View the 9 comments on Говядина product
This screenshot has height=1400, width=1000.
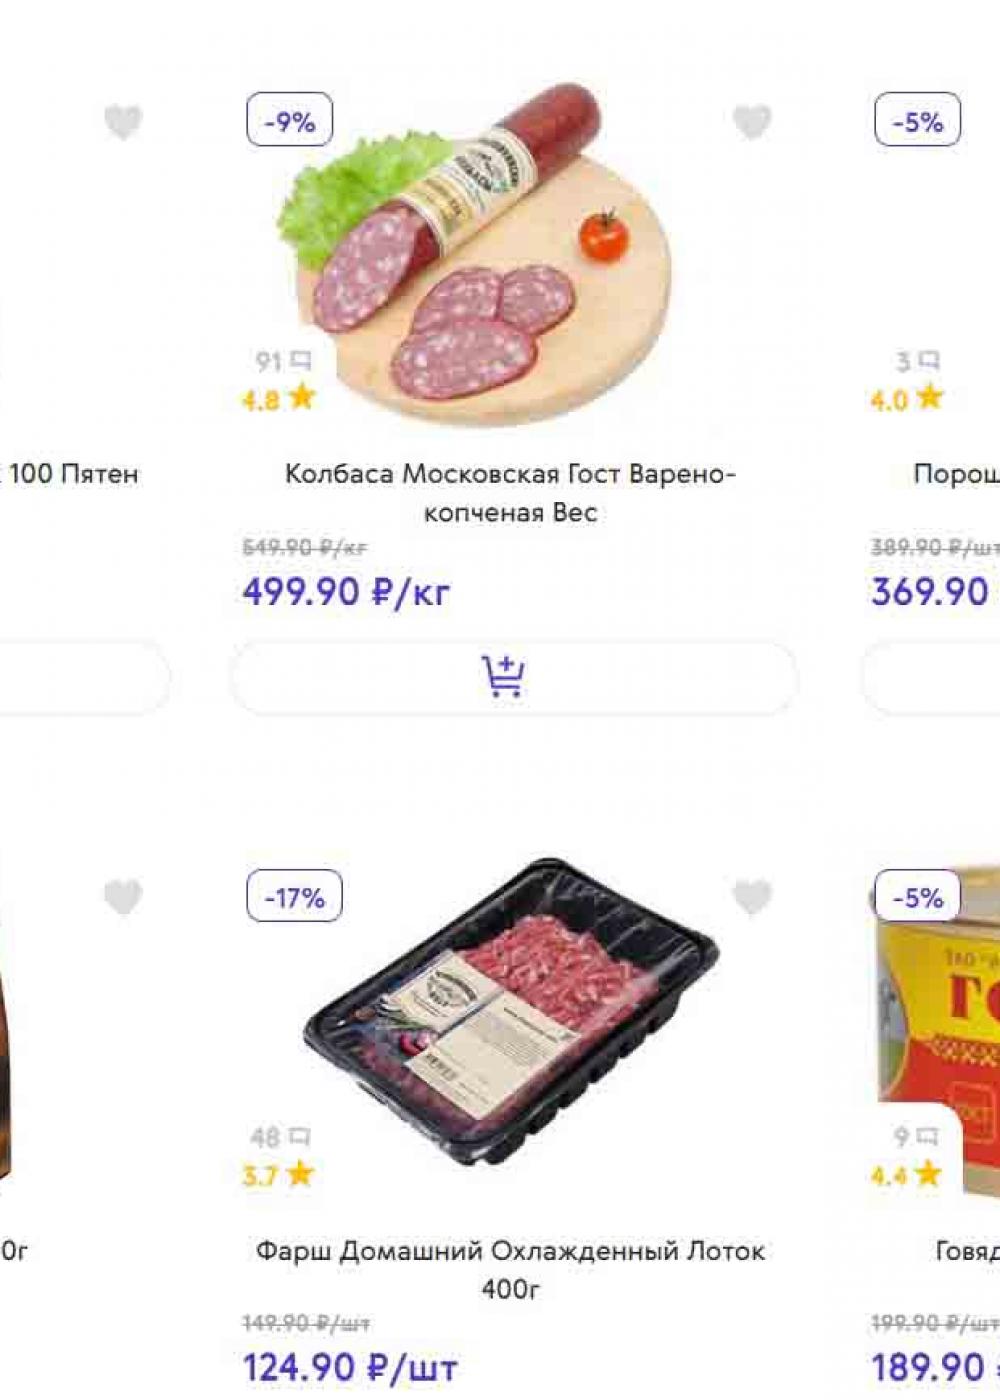coord(917,1136)
